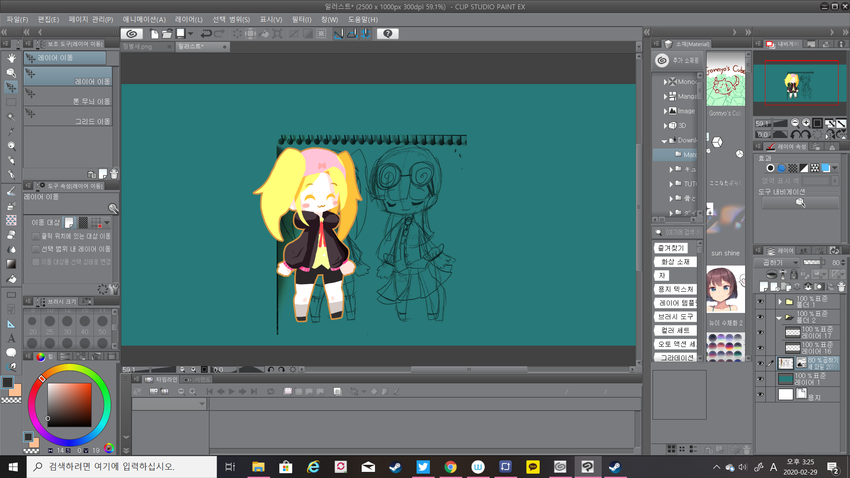Select the Eyedropper tool
Image resolution: width=850 pixels, height=478 pixels.
[11, 131]
